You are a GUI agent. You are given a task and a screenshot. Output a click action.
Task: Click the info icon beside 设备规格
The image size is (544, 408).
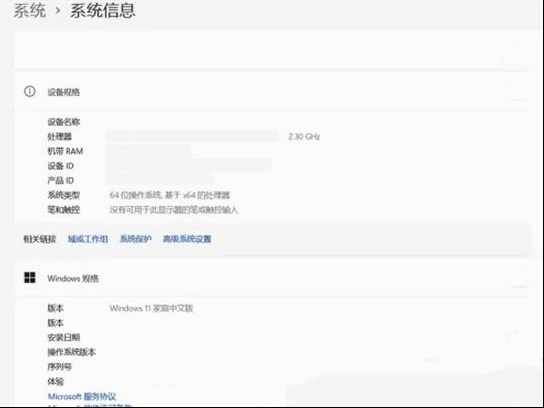tap(29, 91)
